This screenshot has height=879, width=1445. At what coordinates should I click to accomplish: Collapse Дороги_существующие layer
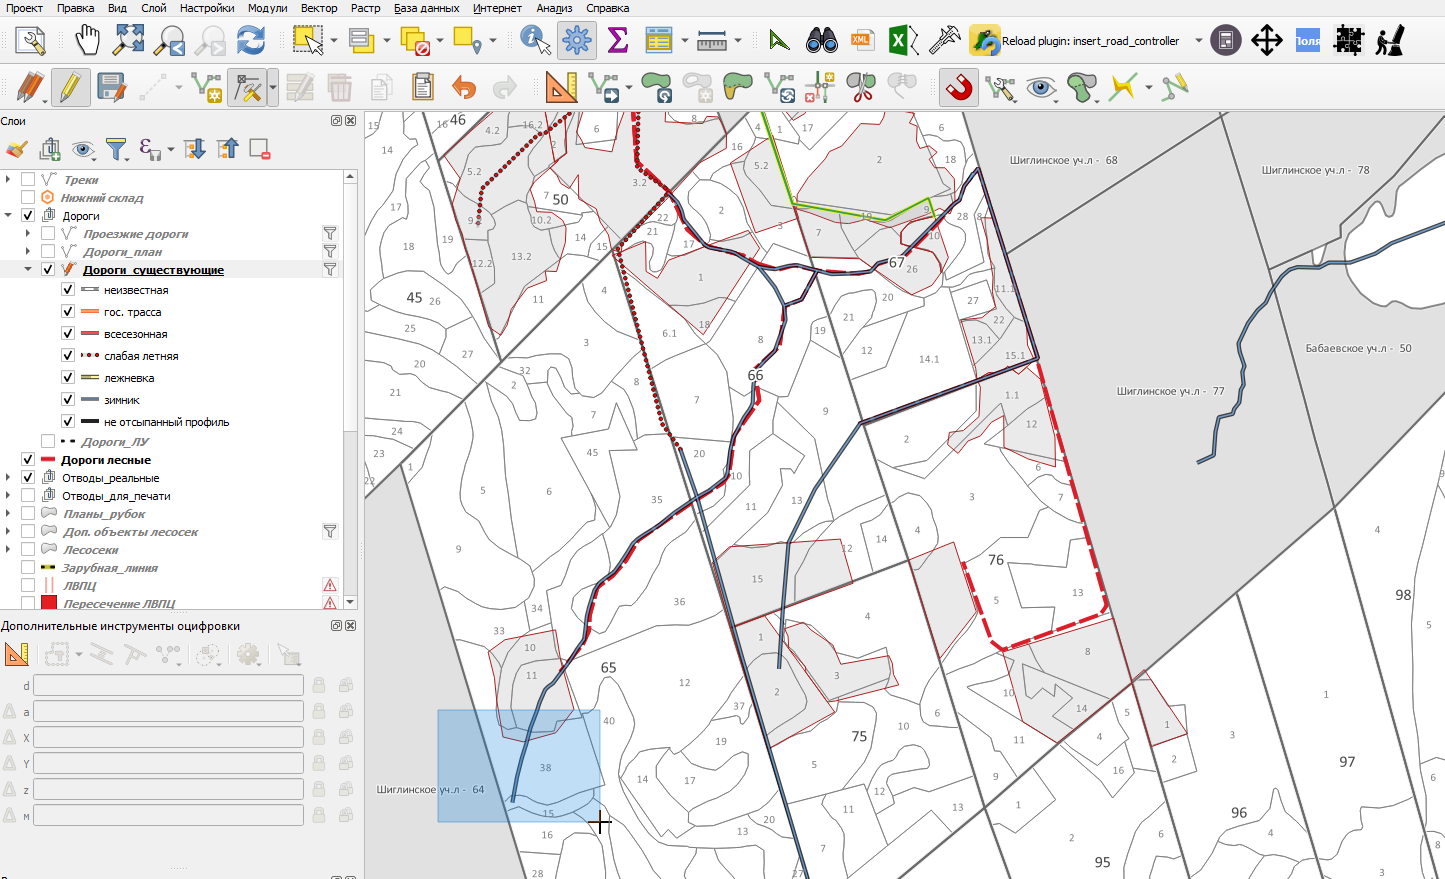coord(28,270)
